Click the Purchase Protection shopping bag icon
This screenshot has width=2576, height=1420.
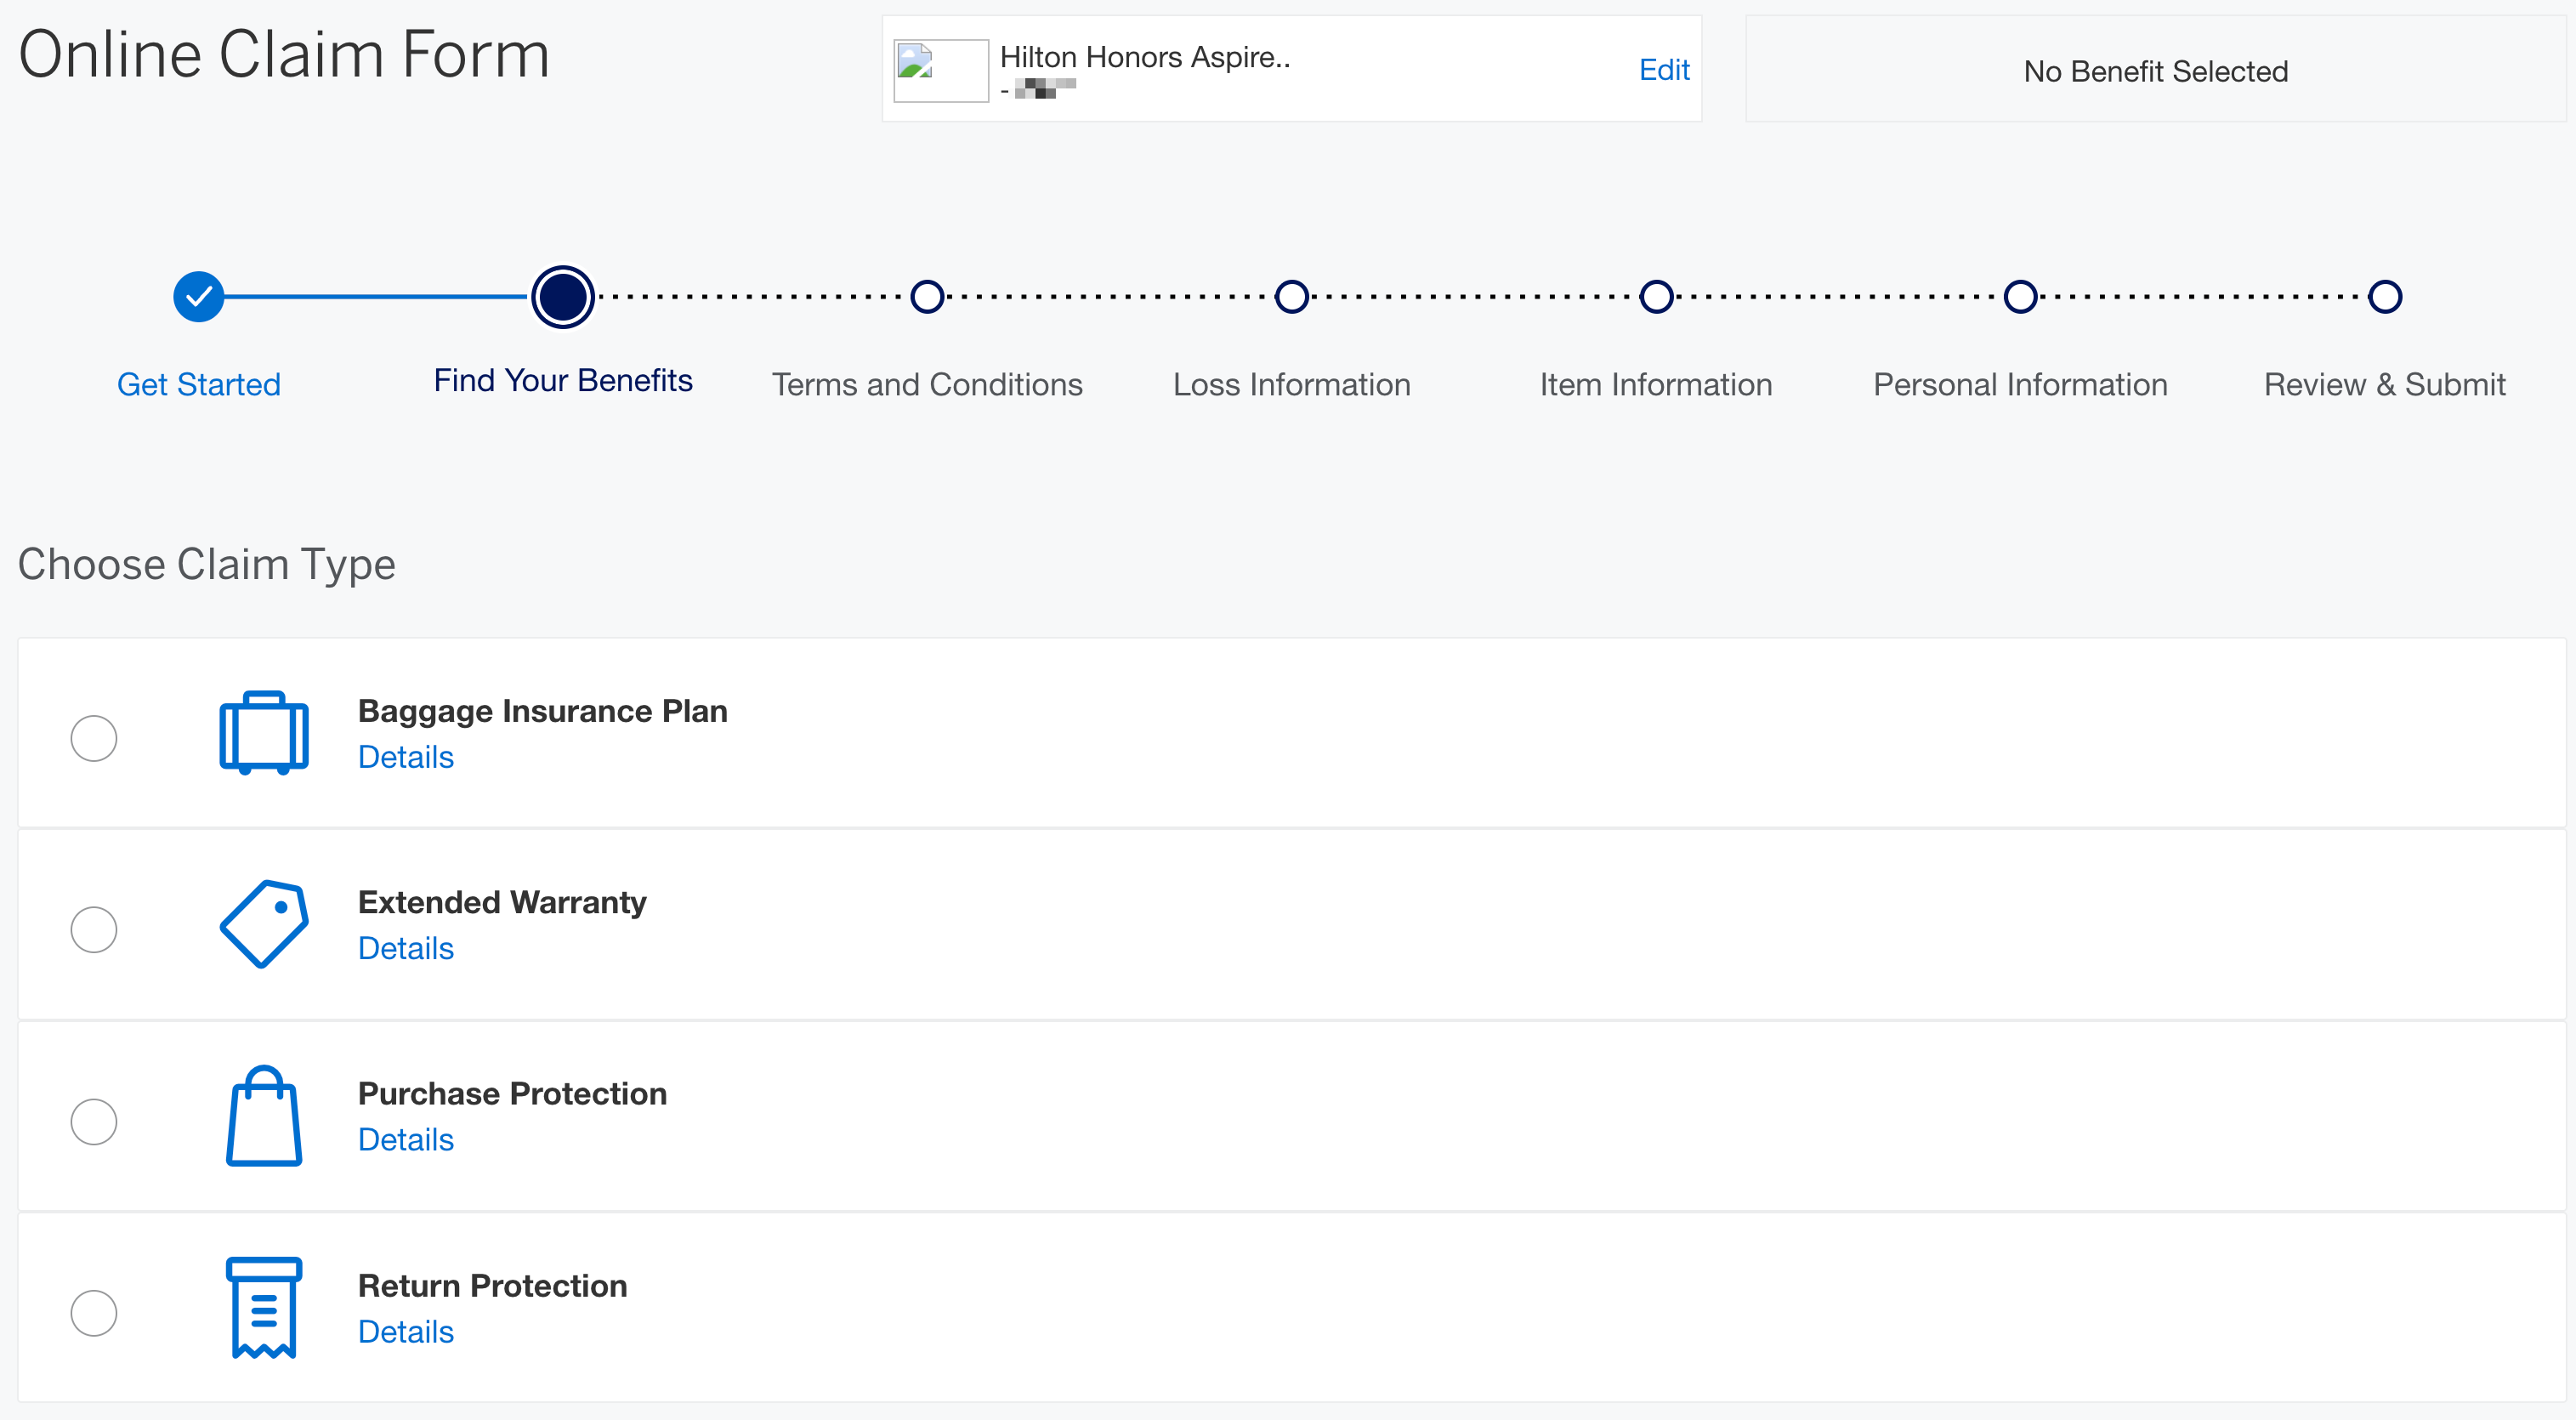pyautogui.click(x=264, y=1116)
